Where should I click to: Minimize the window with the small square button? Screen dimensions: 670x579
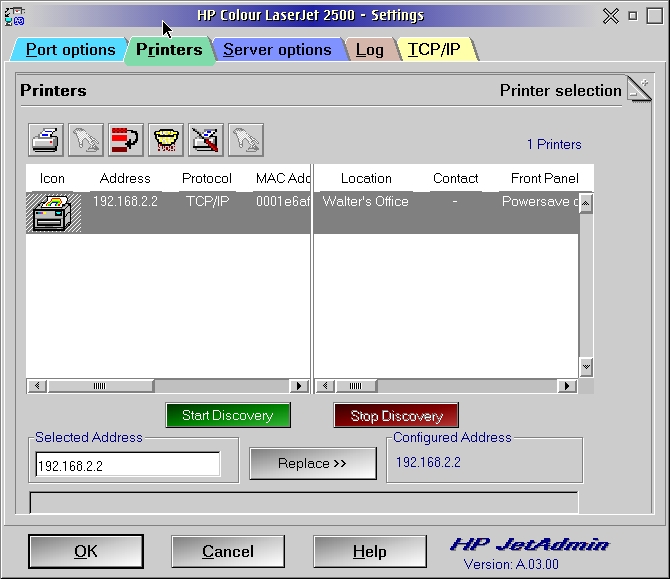point(633,16)
